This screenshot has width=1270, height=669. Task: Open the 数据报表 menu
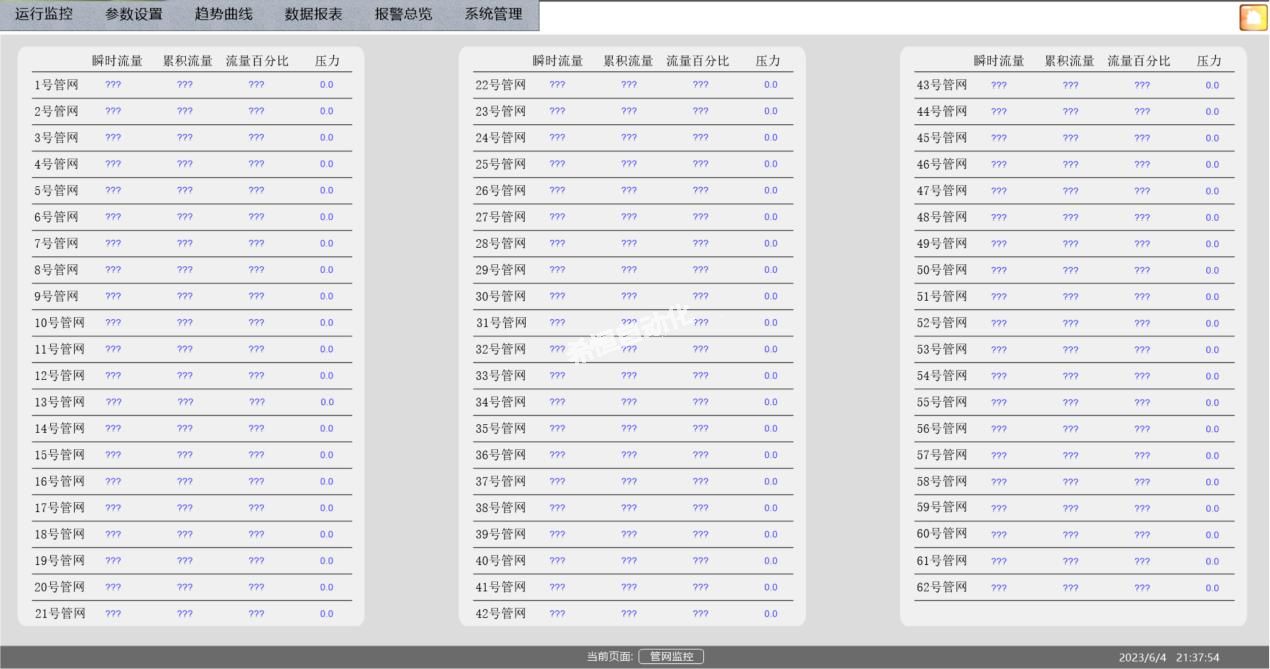click(x=314, y=15)
